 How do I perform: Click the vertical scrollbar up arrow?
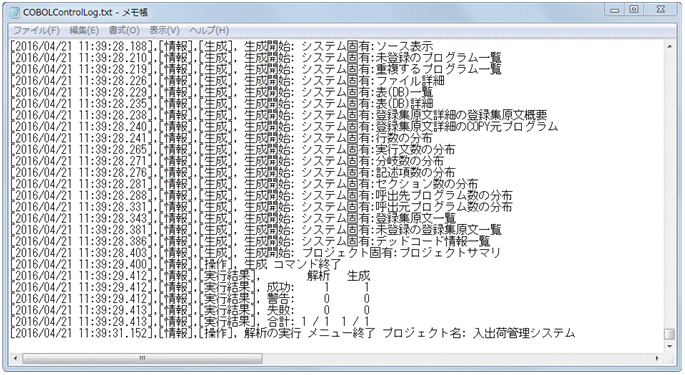[669, 46]
